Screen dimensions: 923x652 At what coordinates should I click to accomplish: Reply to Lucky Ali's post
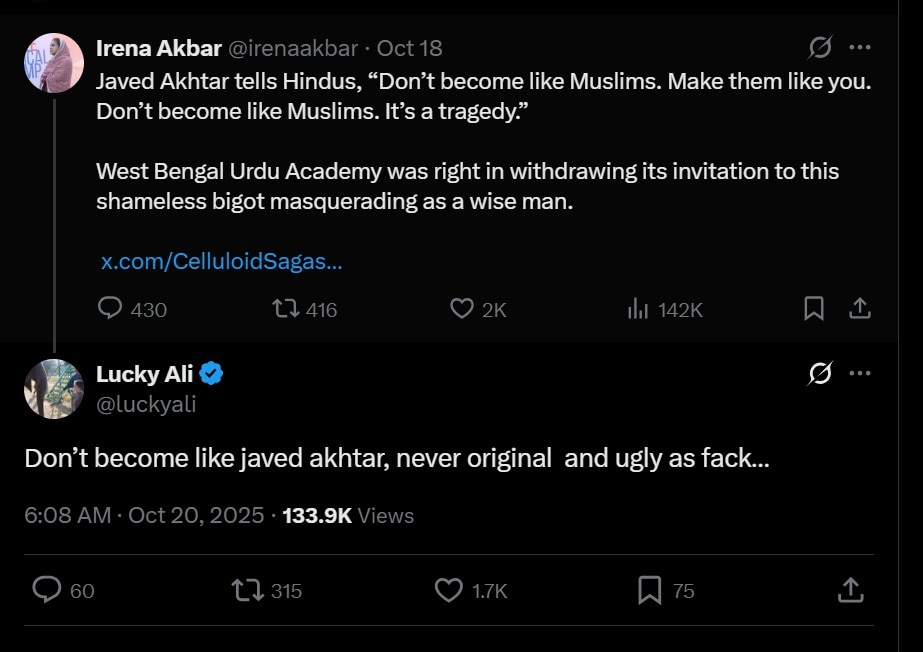tap(47, 590)
